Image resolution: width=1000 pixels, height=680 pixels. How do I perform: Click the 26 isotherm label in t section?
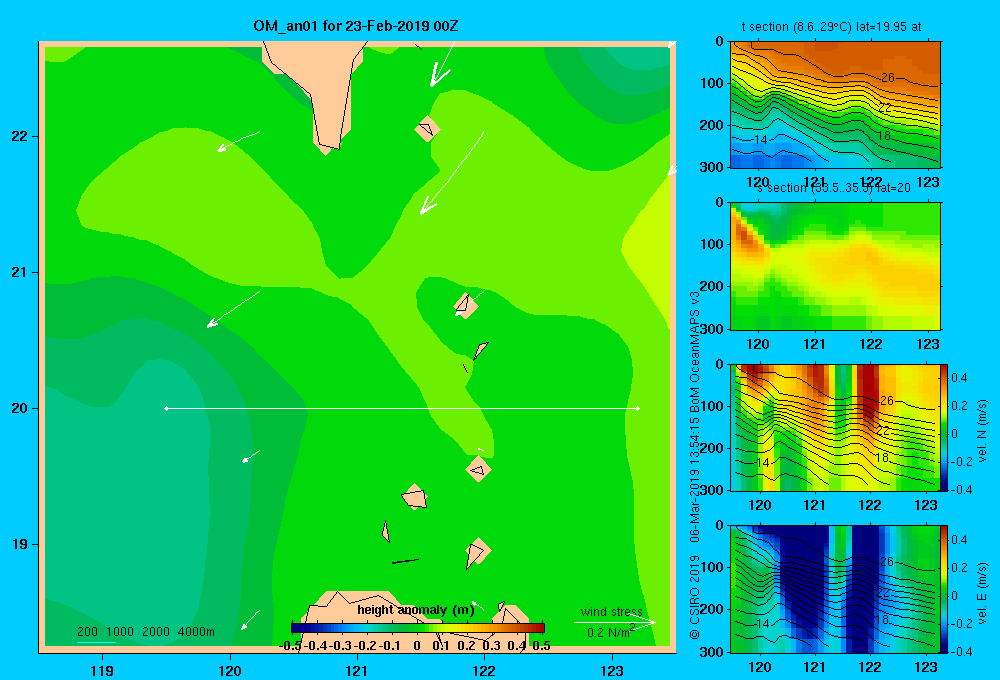point(887,78)
